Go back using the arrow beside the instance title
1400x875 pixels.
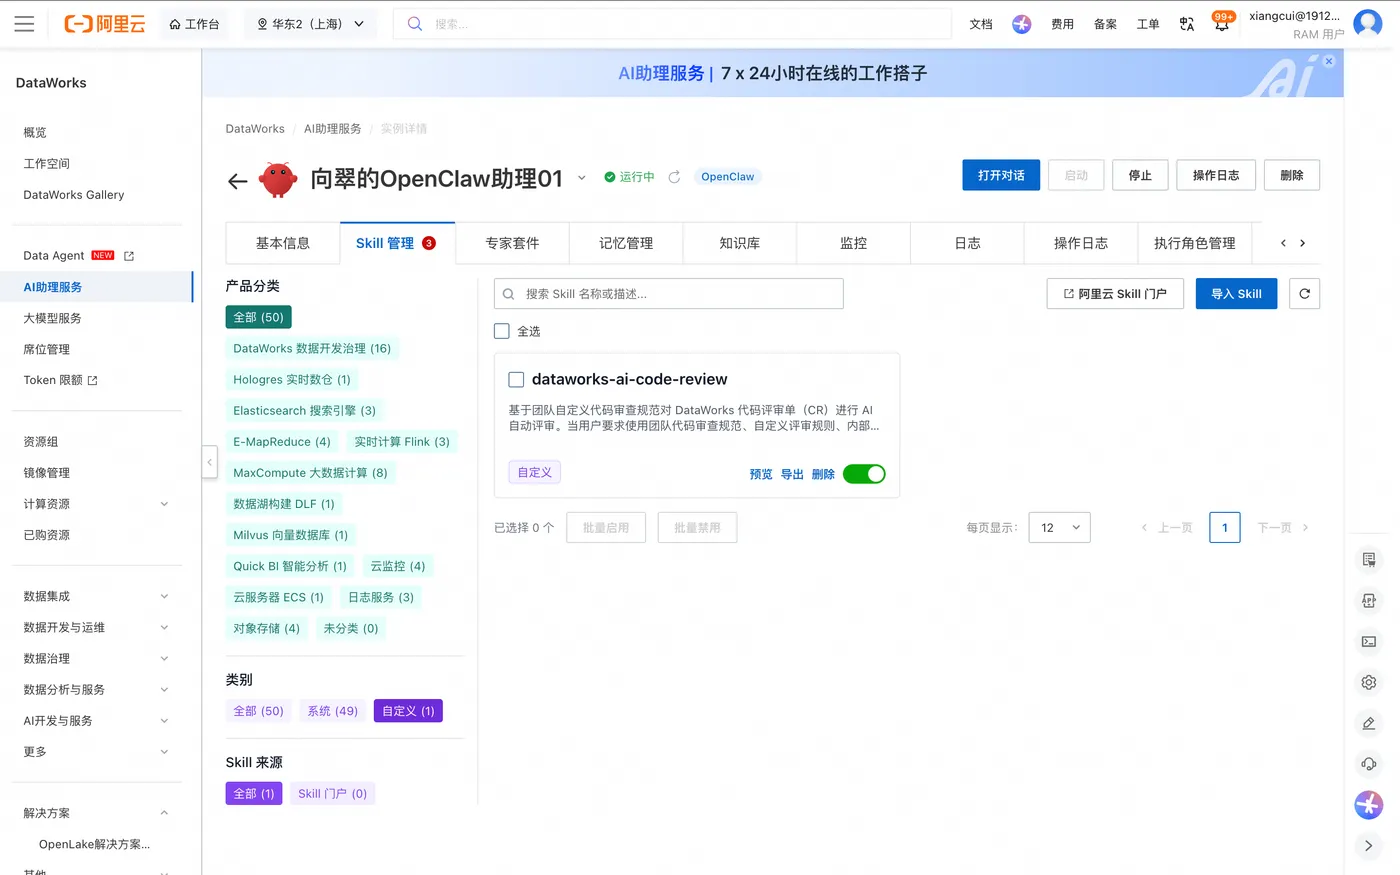click(x=237, y=181)
